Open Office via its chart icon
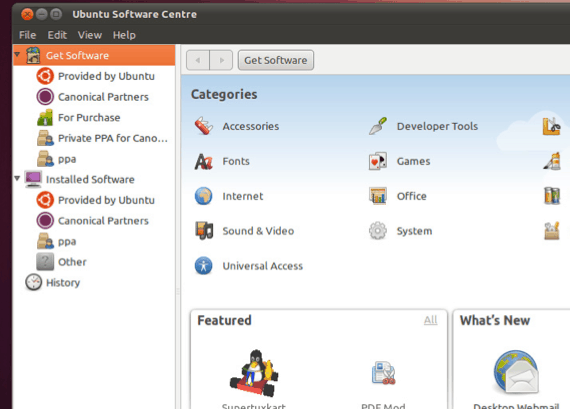The height and width of the screenshot is (409, 570). click(x=378, y=196)
